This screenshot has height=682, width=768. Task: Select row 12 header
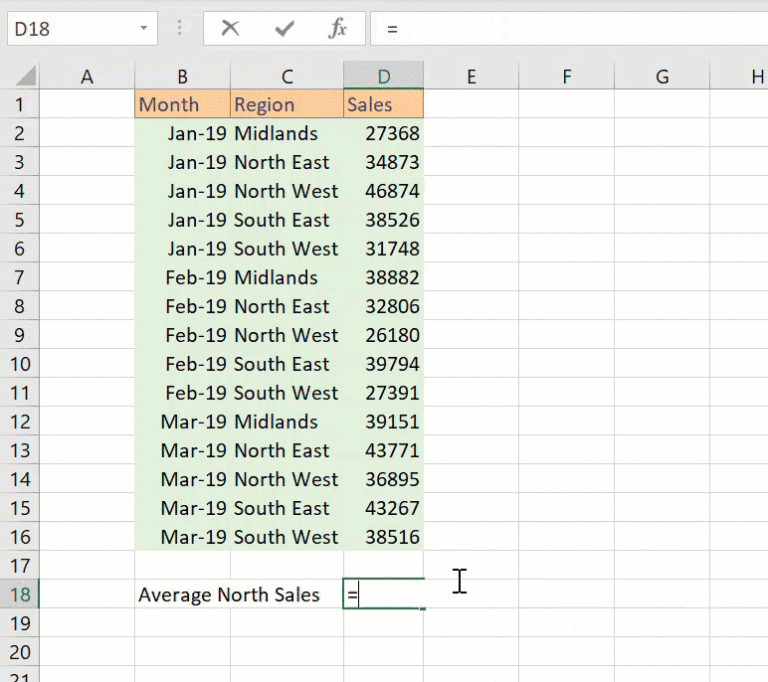[20, 421]
